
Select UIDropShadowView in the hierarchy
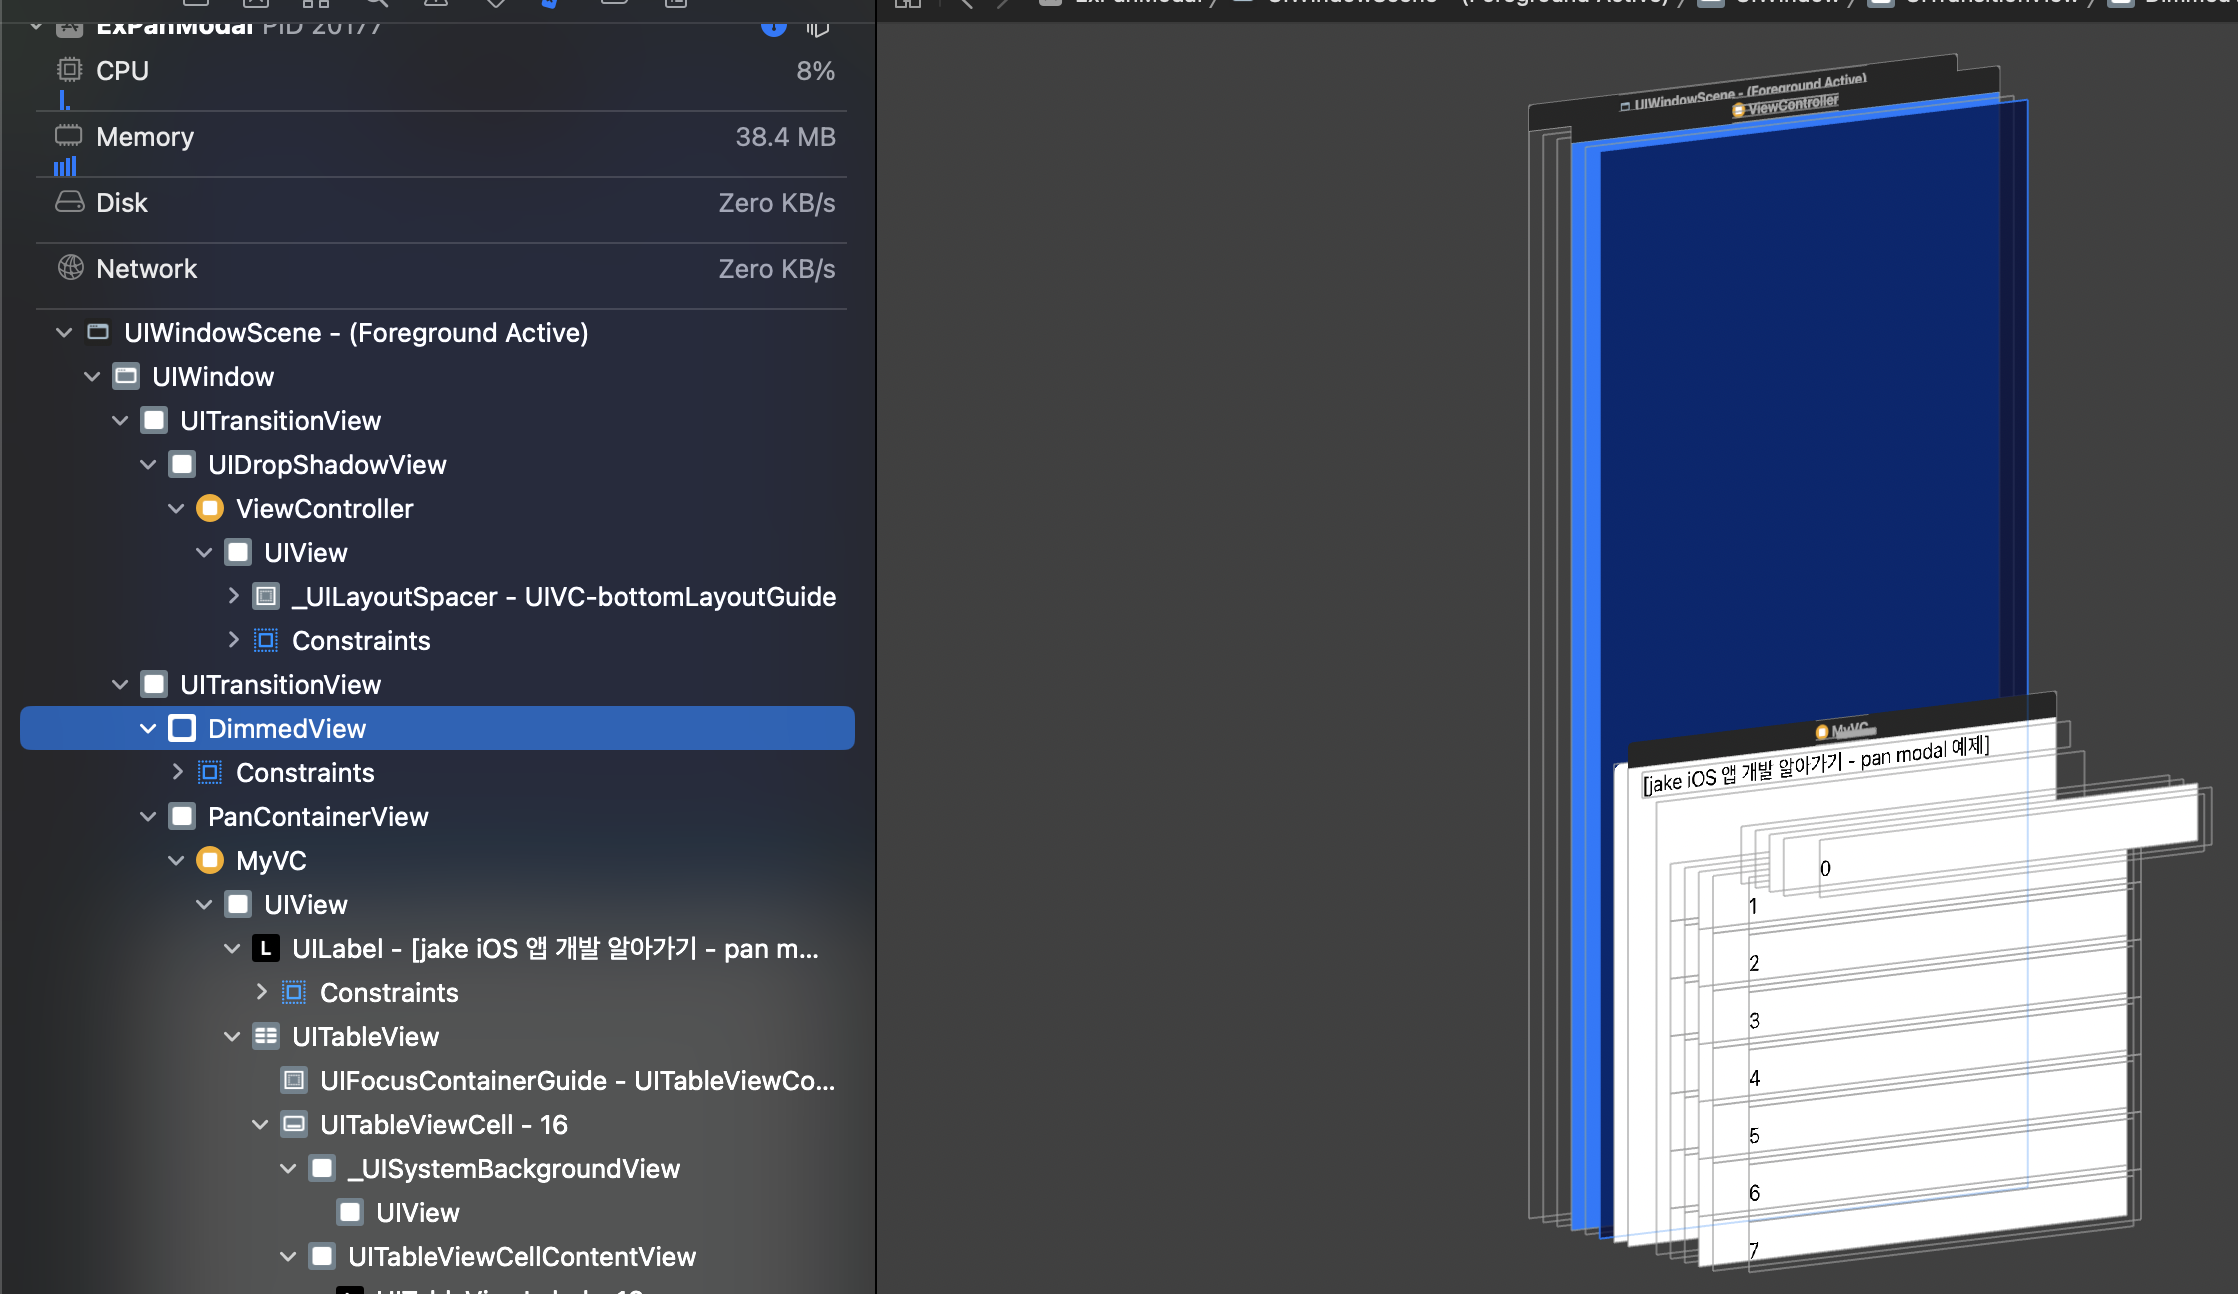[326, 464]
